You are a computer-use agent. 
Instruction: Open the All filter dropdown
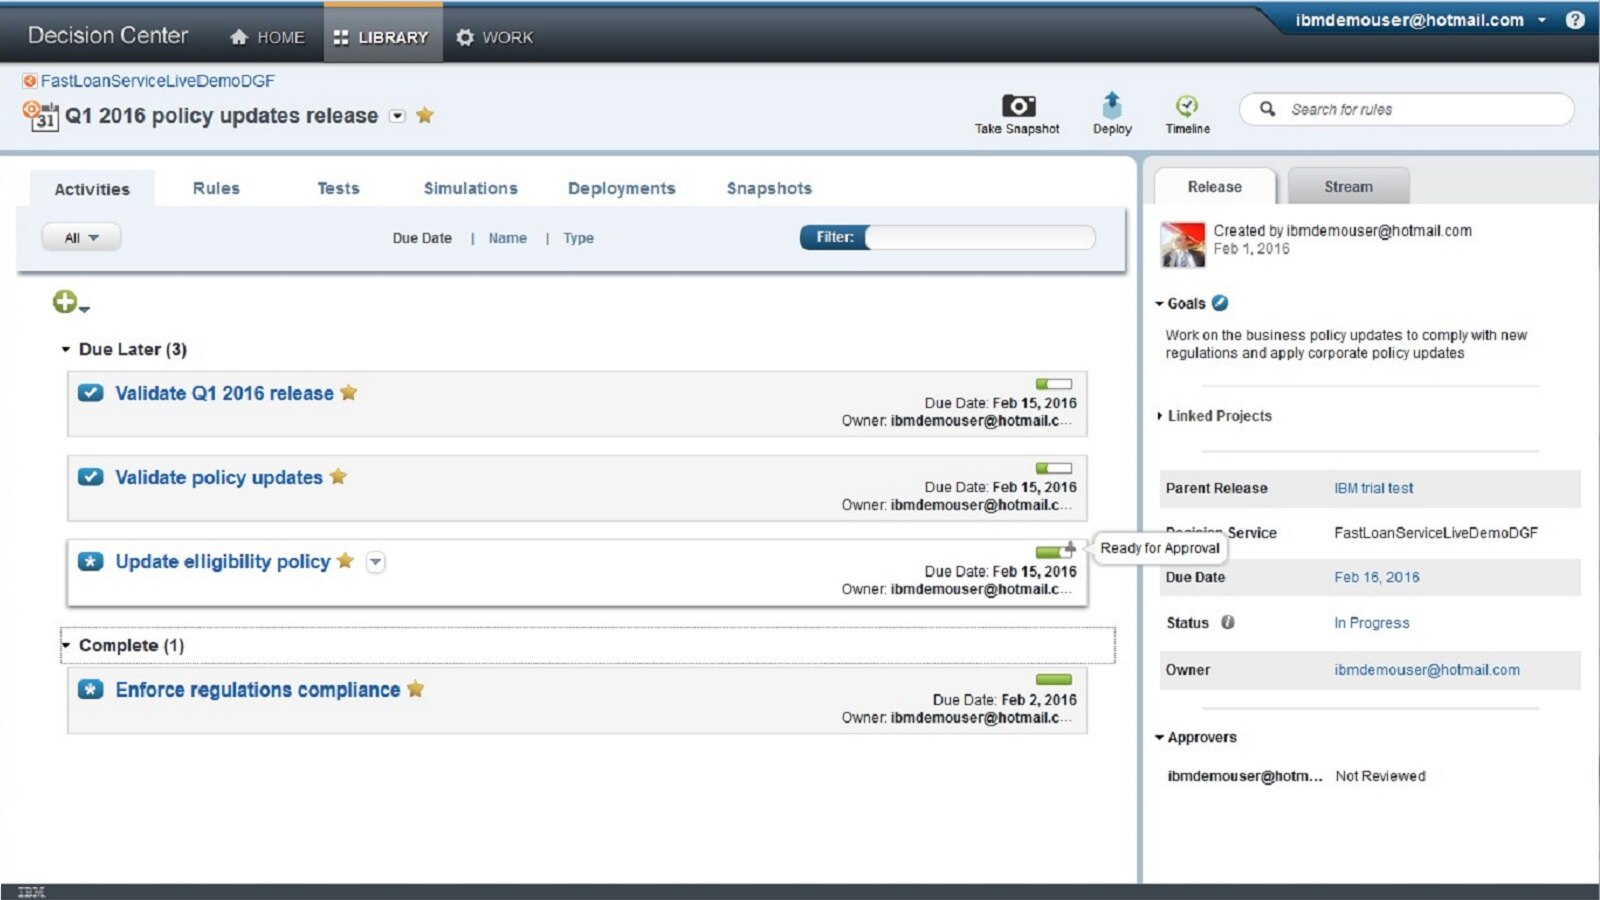81,238
